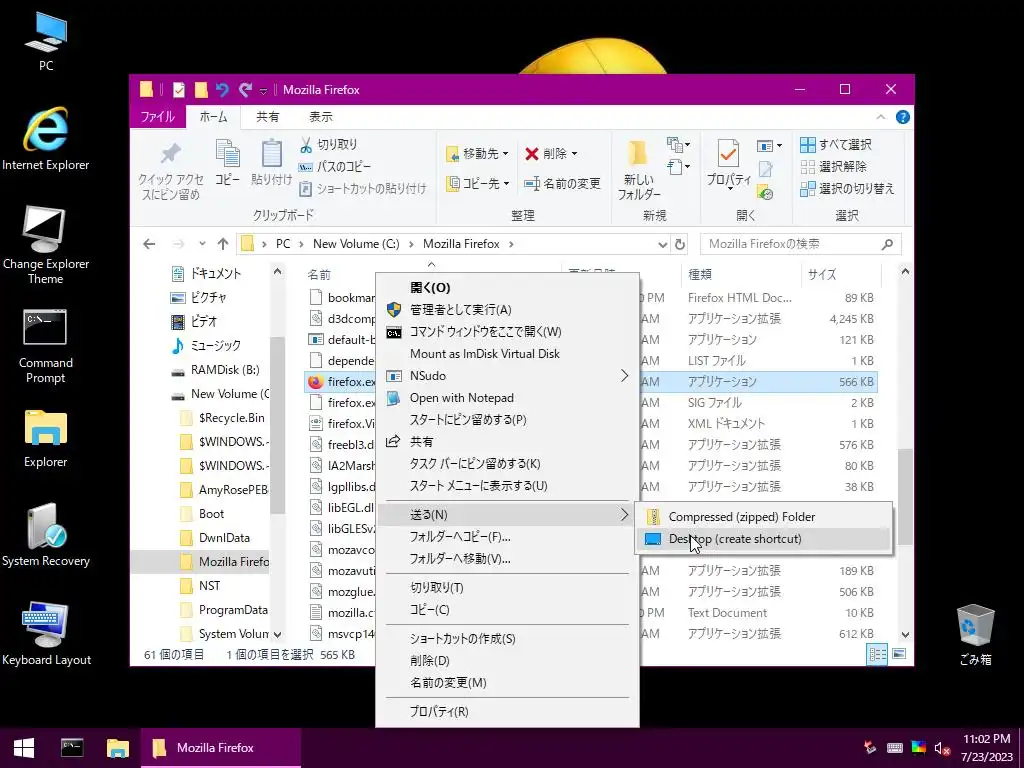Open Command Prompt from taskbar
1024x768 pixels.
[72, 748]
